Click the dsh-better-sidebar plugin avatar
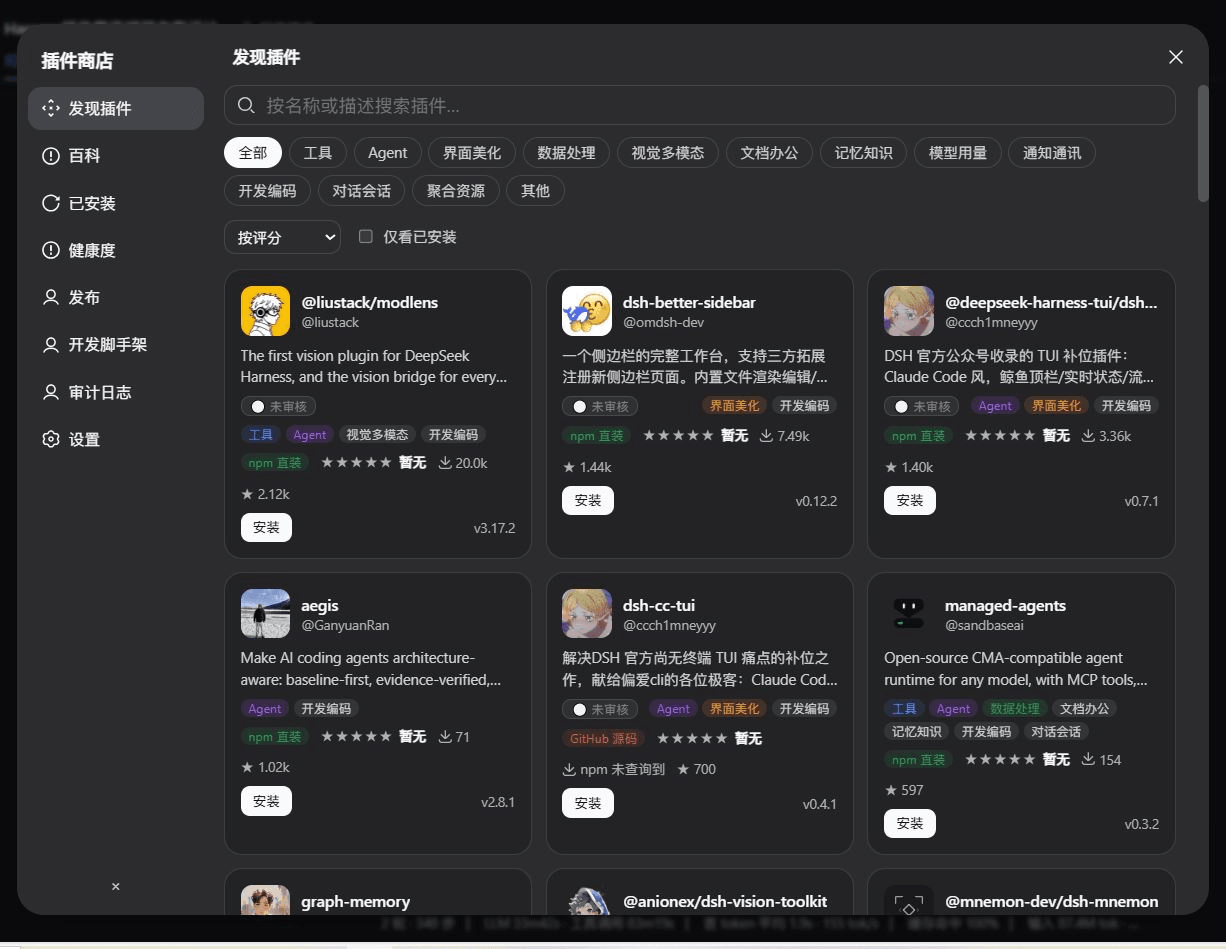 click(x=587, y=311)
